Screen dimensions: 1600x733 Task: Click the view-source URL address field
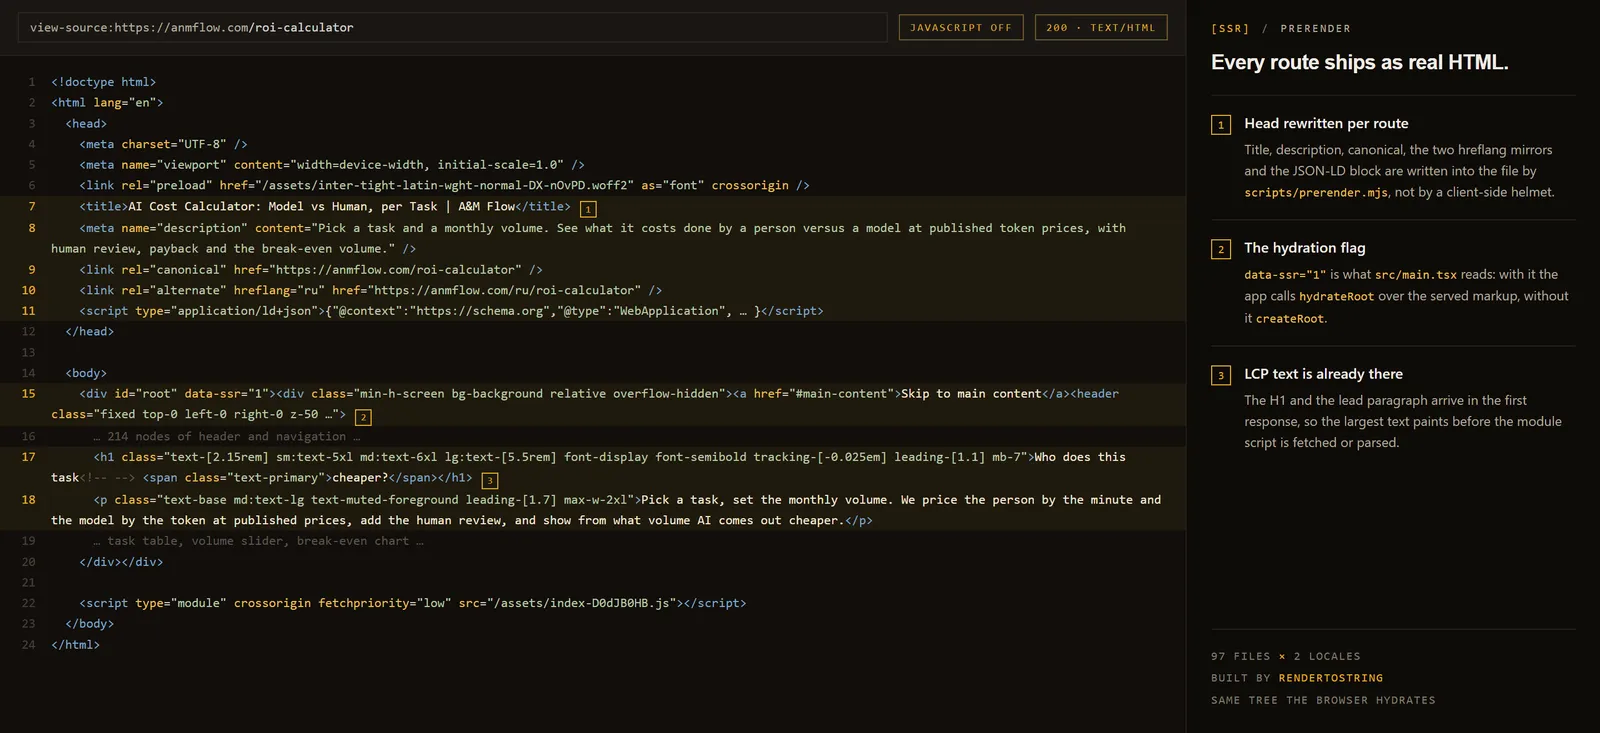(452, 27)
